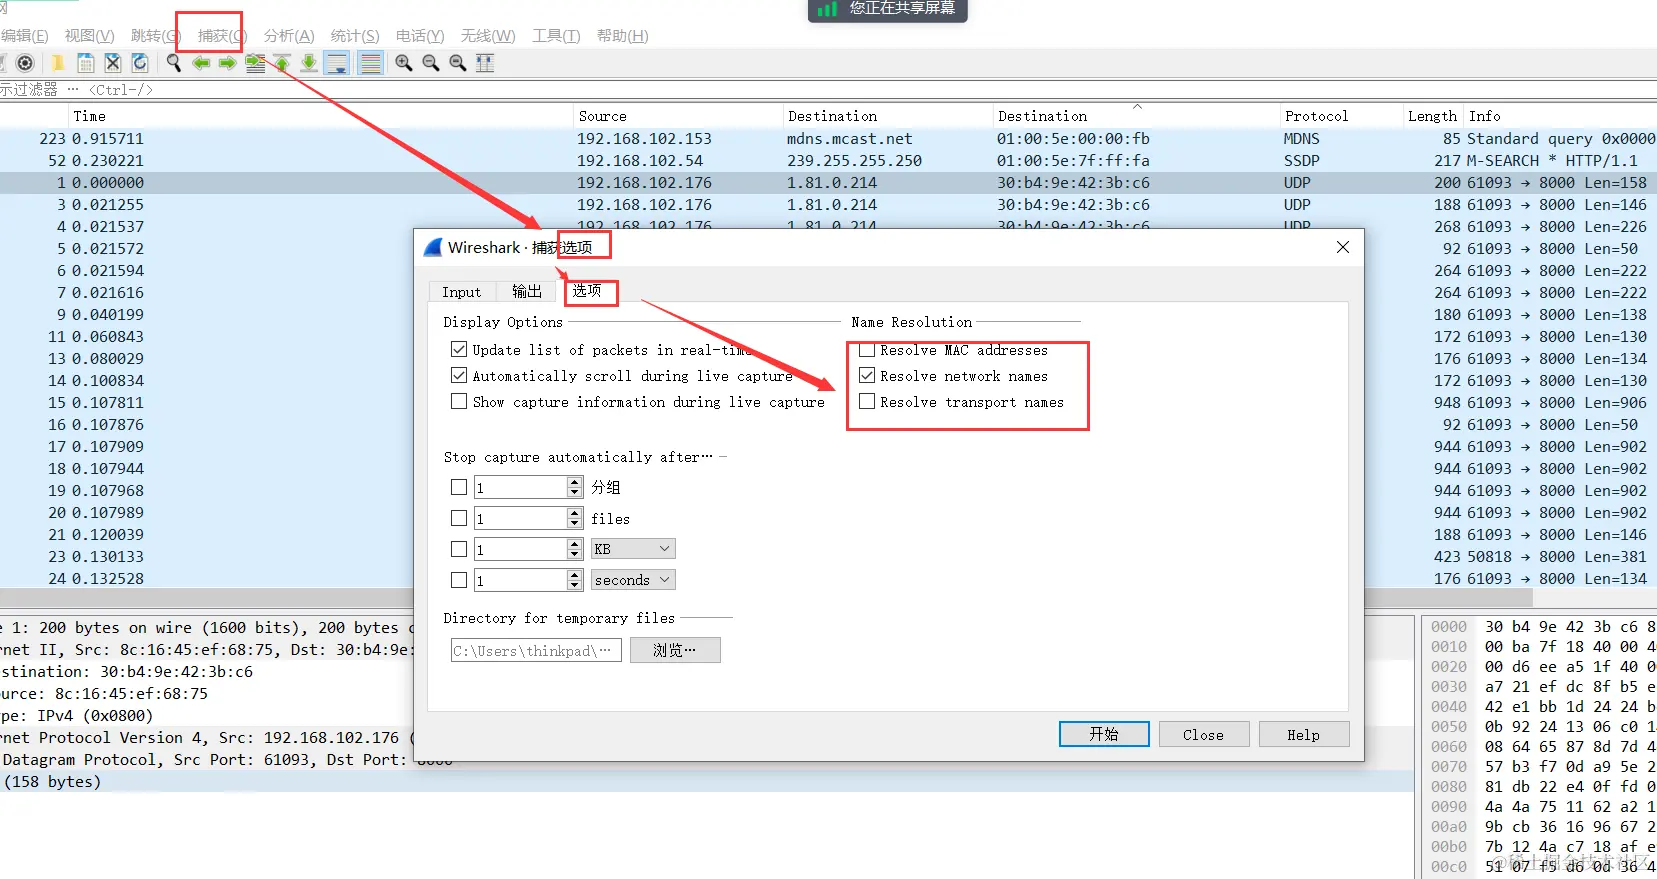The image size is (1657, 879).
Task: Click the save capture file icon
Action: (x=86, y=63)
